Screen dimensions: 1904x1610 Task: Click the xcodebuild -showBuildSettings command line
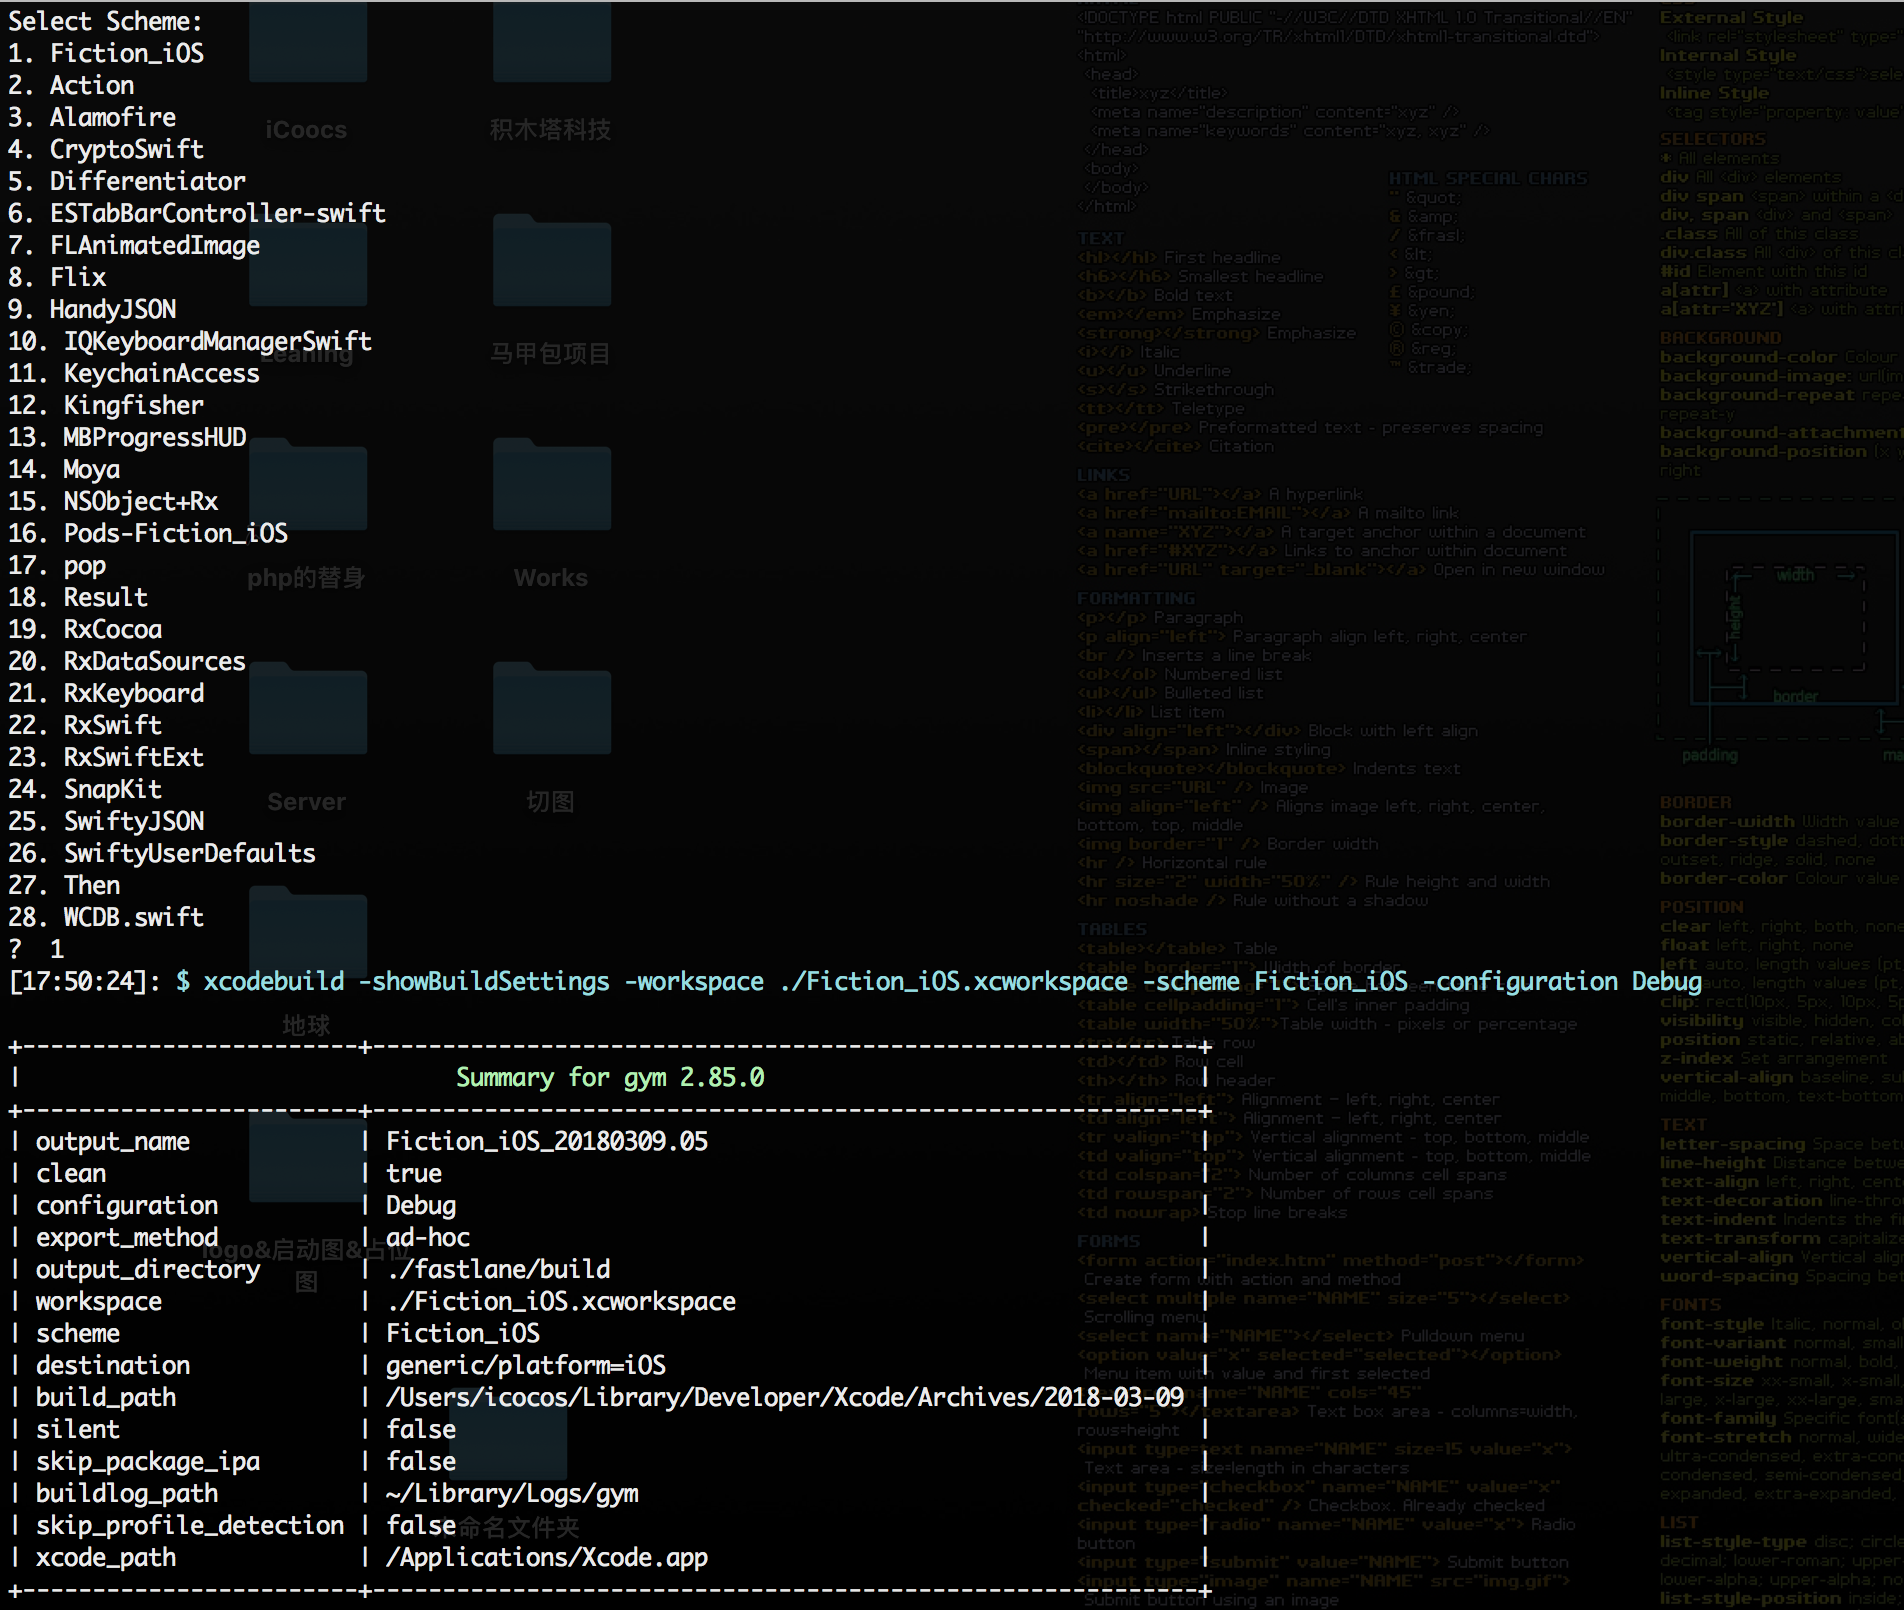pyautogui.click(x=939, y=981)
